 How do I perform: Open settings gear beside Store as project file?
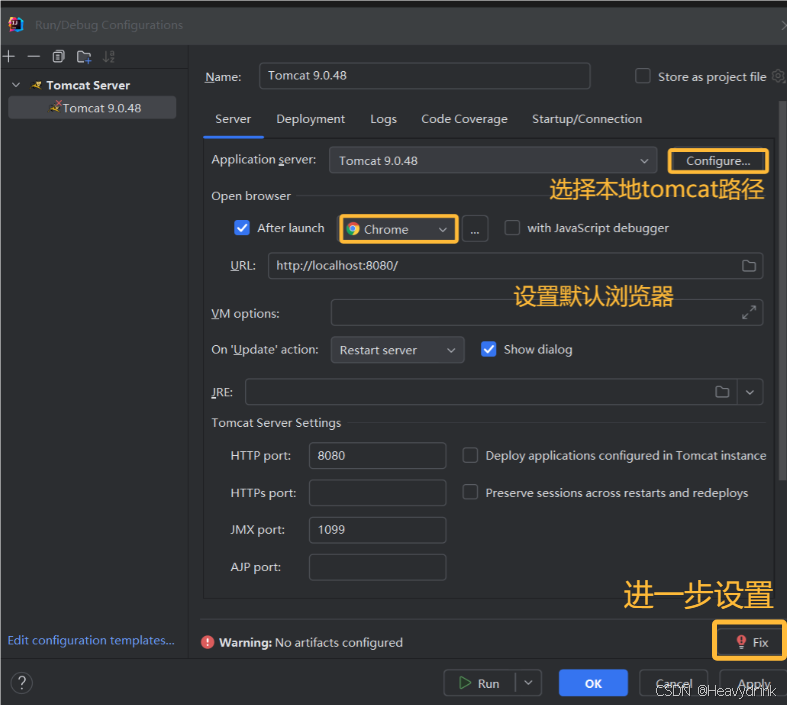pyautogui.click(x=778, y=76)
